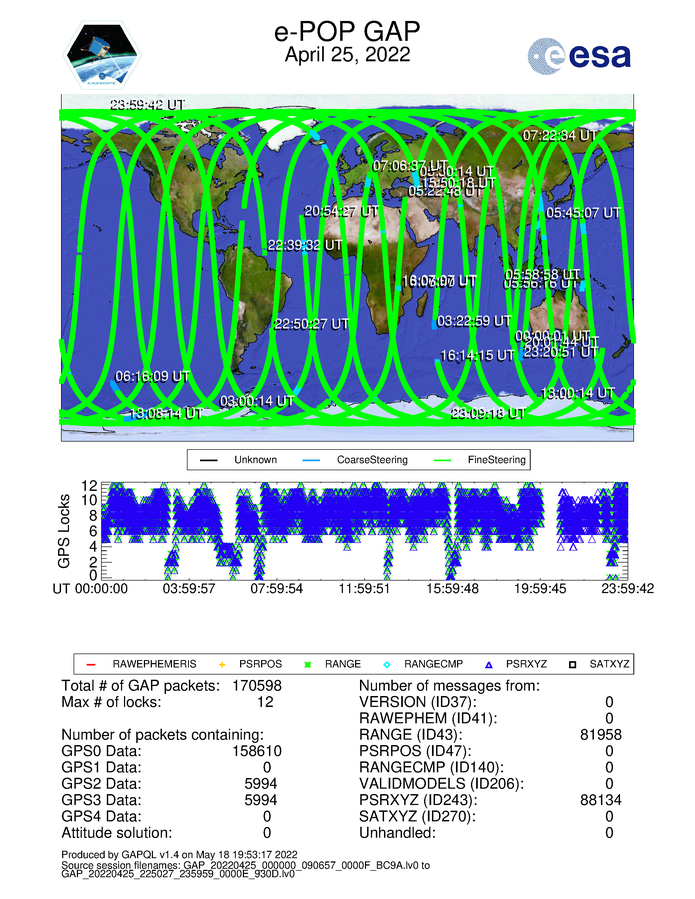Select the 06:16:09 UT orbit timestamp
This screenshot has height=899, width=695.
[x=152, y=376]
